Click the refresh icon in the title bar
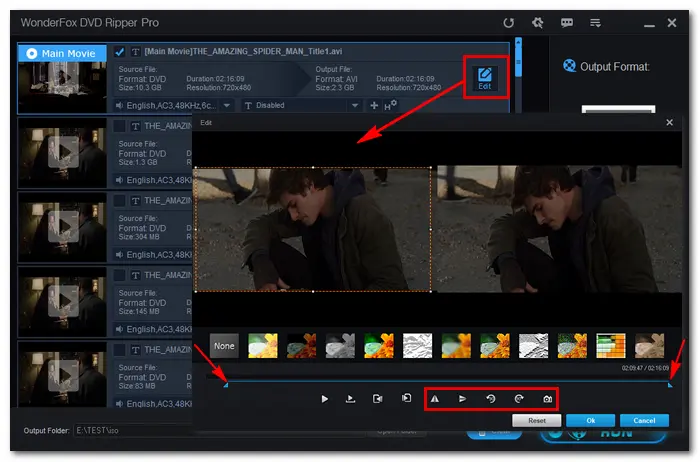700x462 pixels. coord(508,23)
